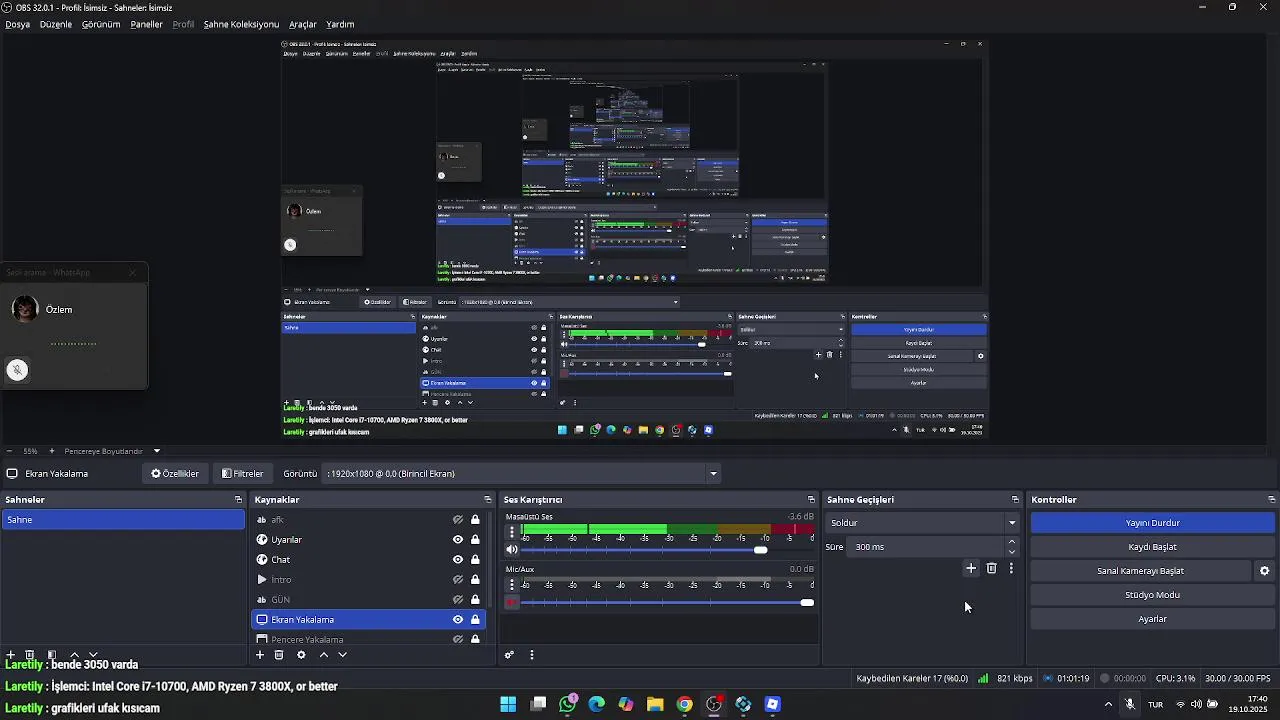Undock the Kaynaklar panel
The height and width of the screenshot is (720, 1280).
click(488, 499)
